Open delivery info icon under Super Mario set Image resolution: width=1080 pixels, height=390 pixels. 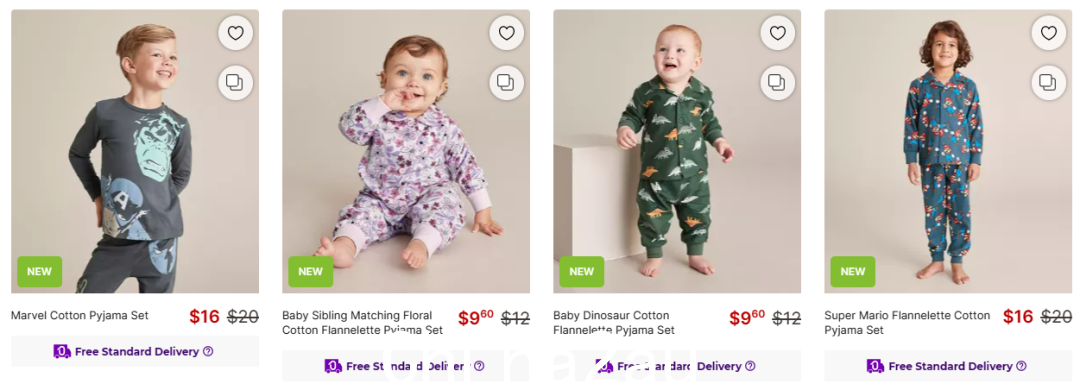coord(1021,366)
